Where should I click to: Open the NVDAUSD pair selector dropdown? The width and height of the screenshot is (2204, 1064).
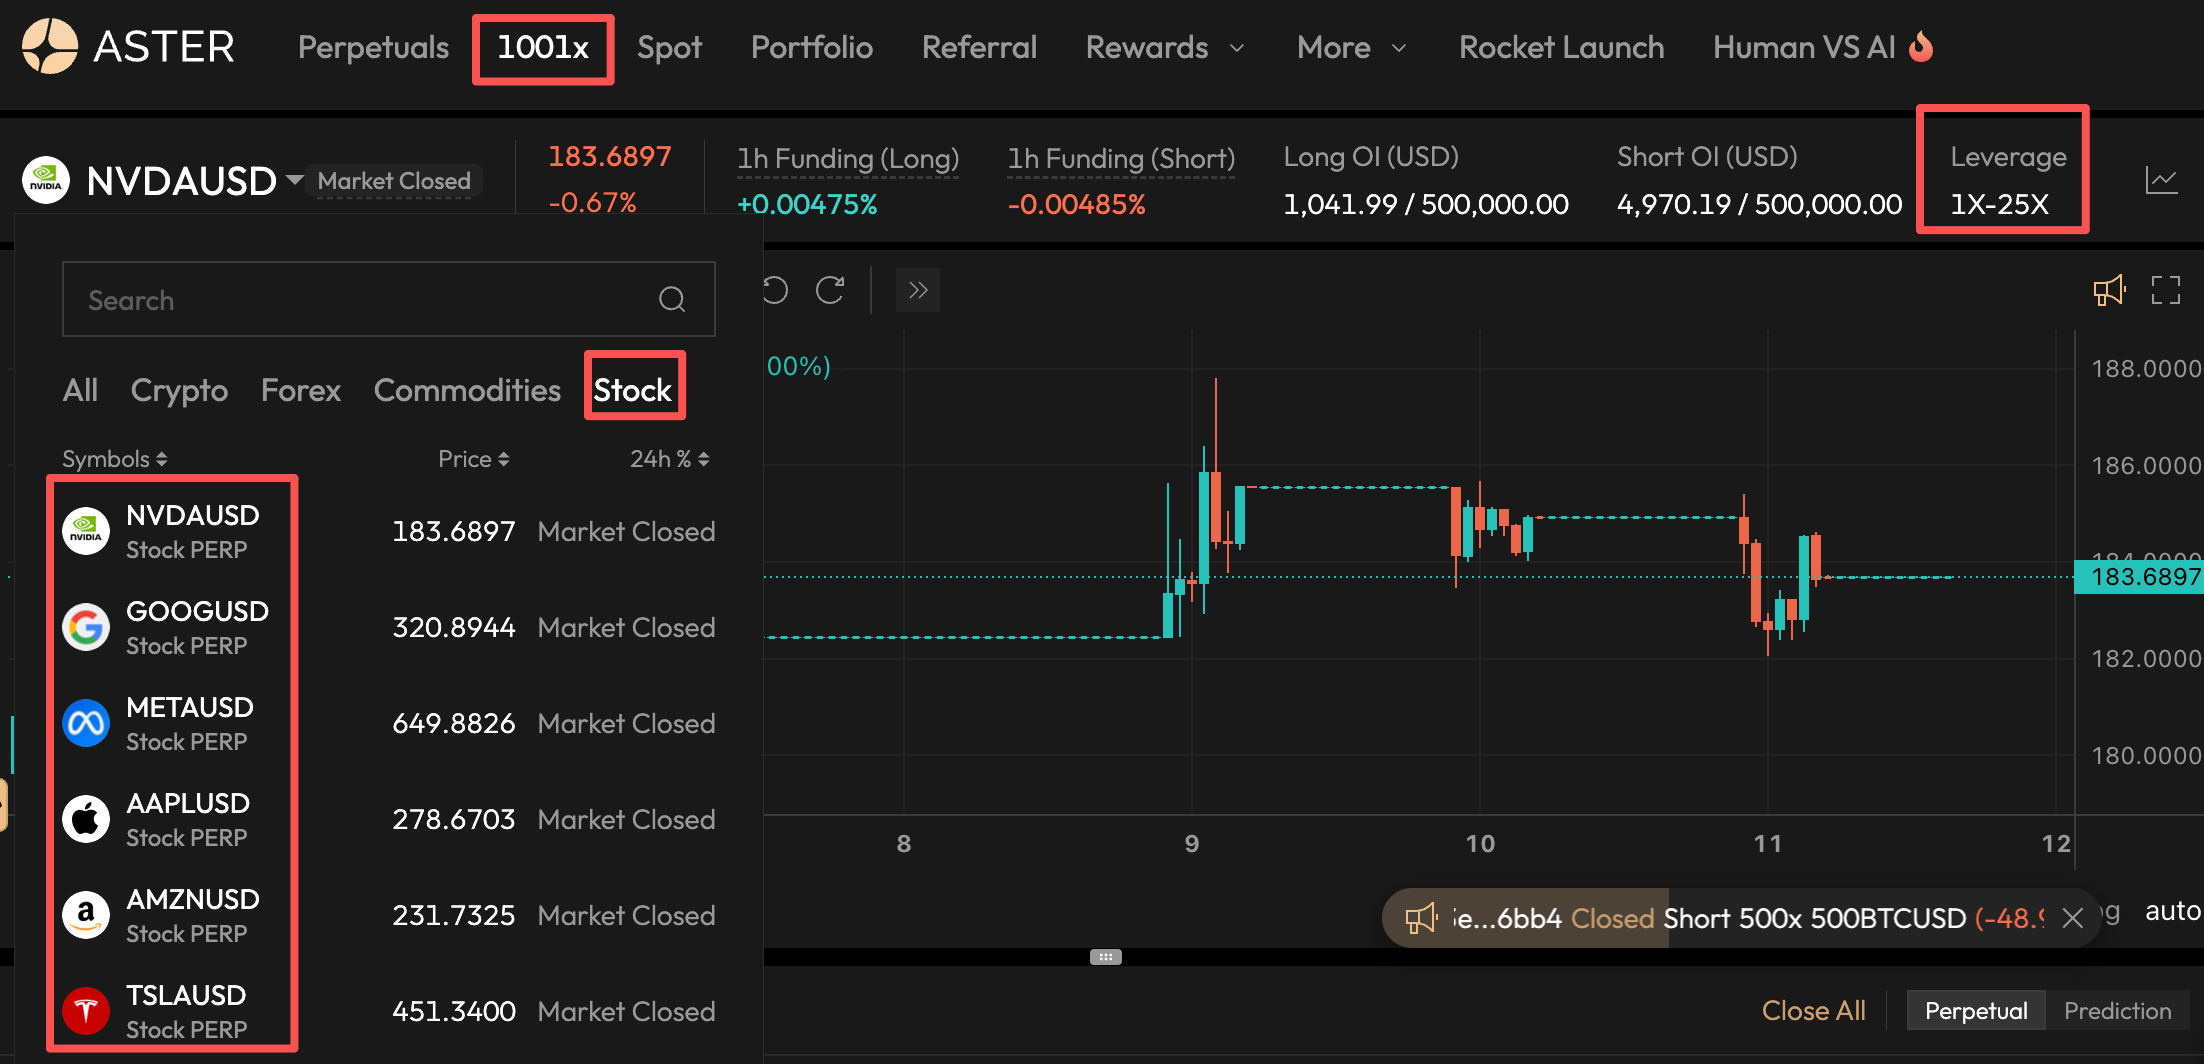[x=294, y=180]
